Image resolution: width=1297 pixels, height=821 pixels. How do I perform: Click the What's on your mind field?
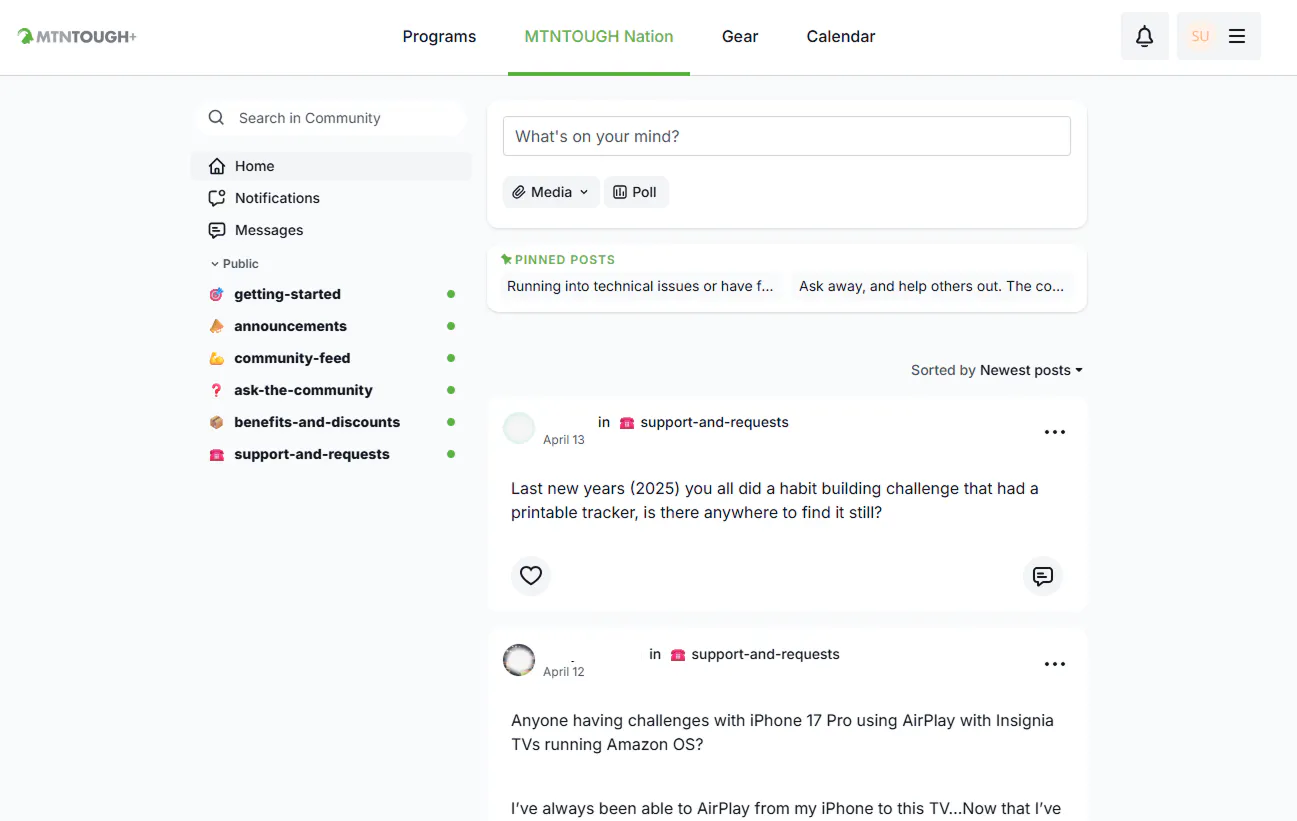[x=786, y=136]
